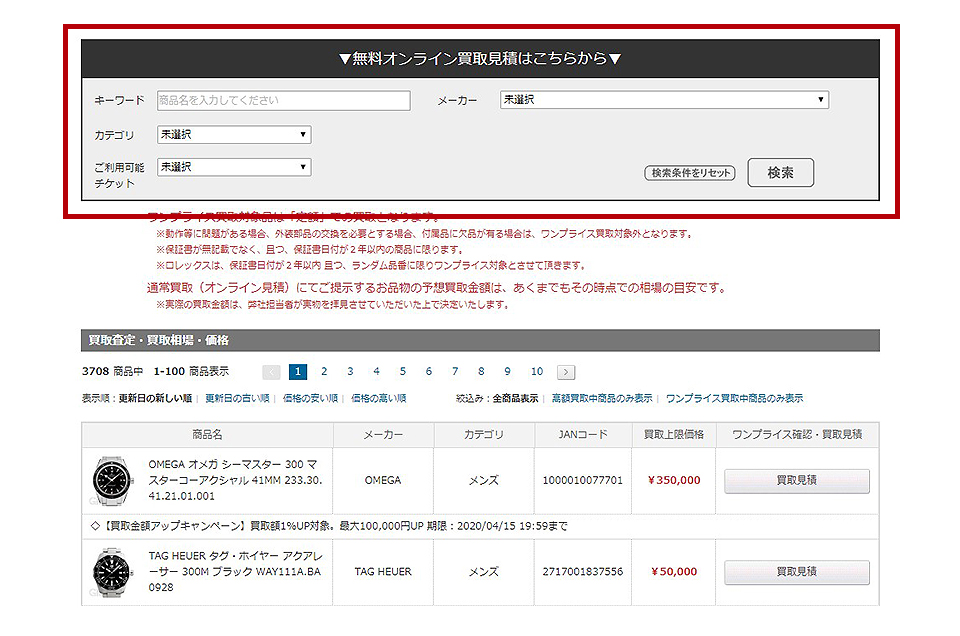Select page 6 in pagination
Image resolution: width=960 pixels, height=636 pixels.
click(x=429, y=372)
